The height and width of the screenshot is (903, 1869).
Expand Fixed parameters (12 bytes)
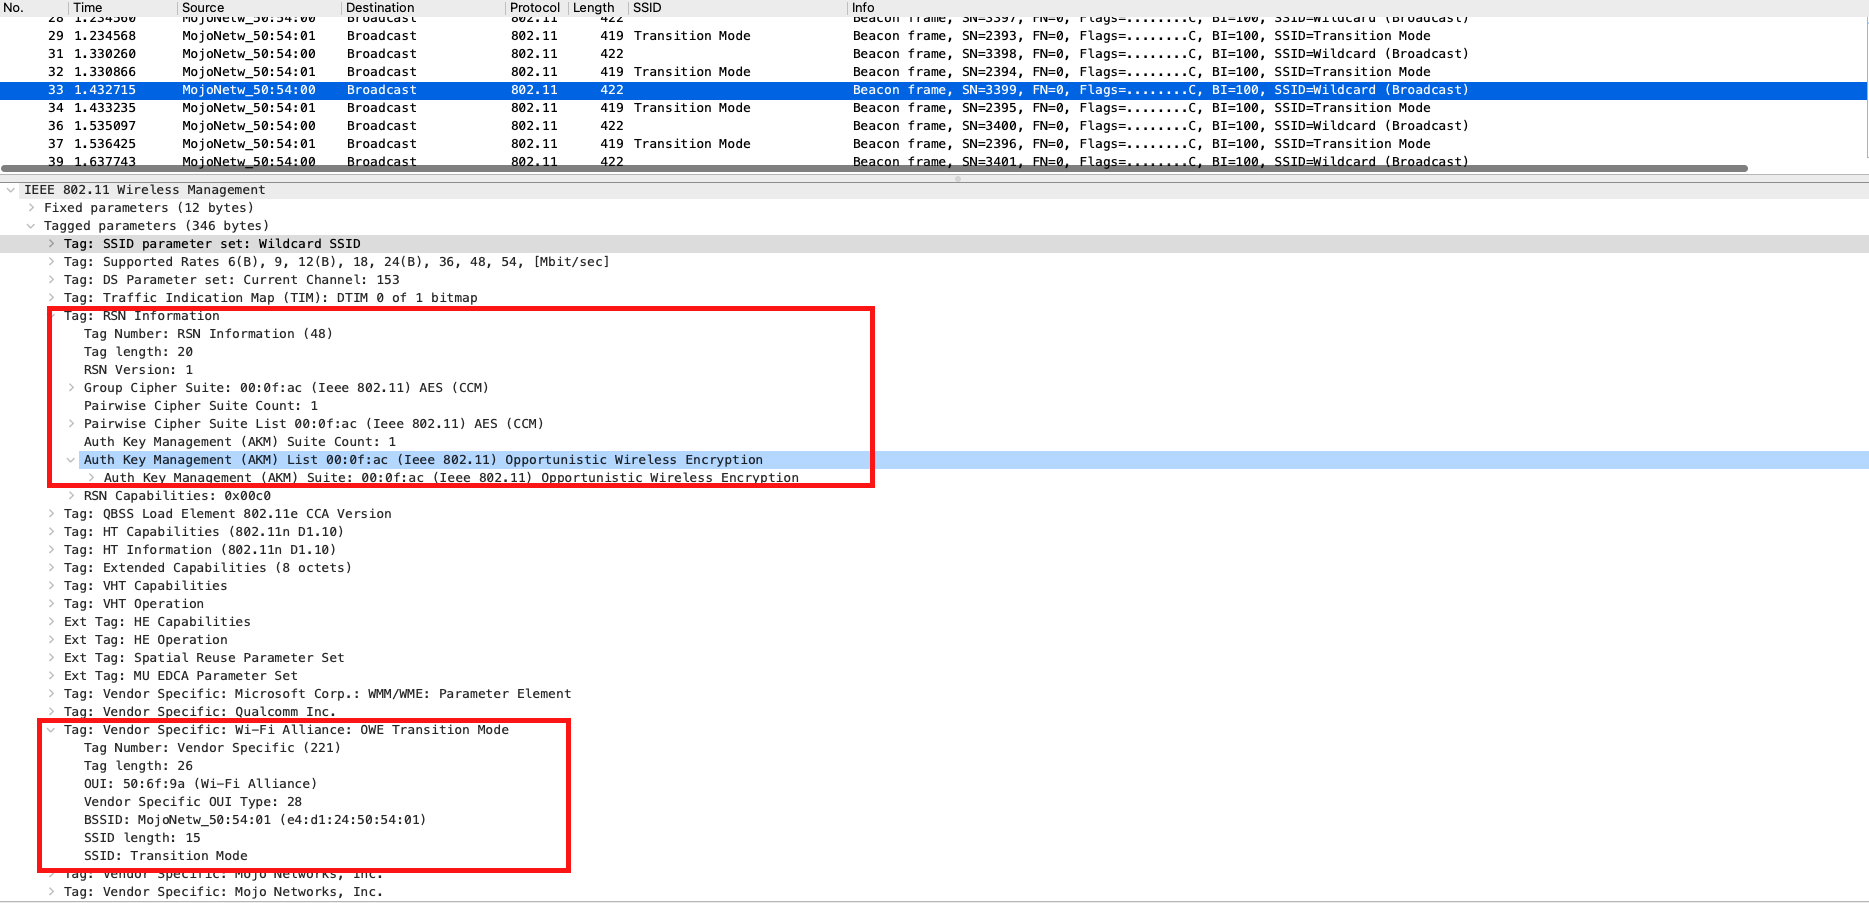pos(32,207)
